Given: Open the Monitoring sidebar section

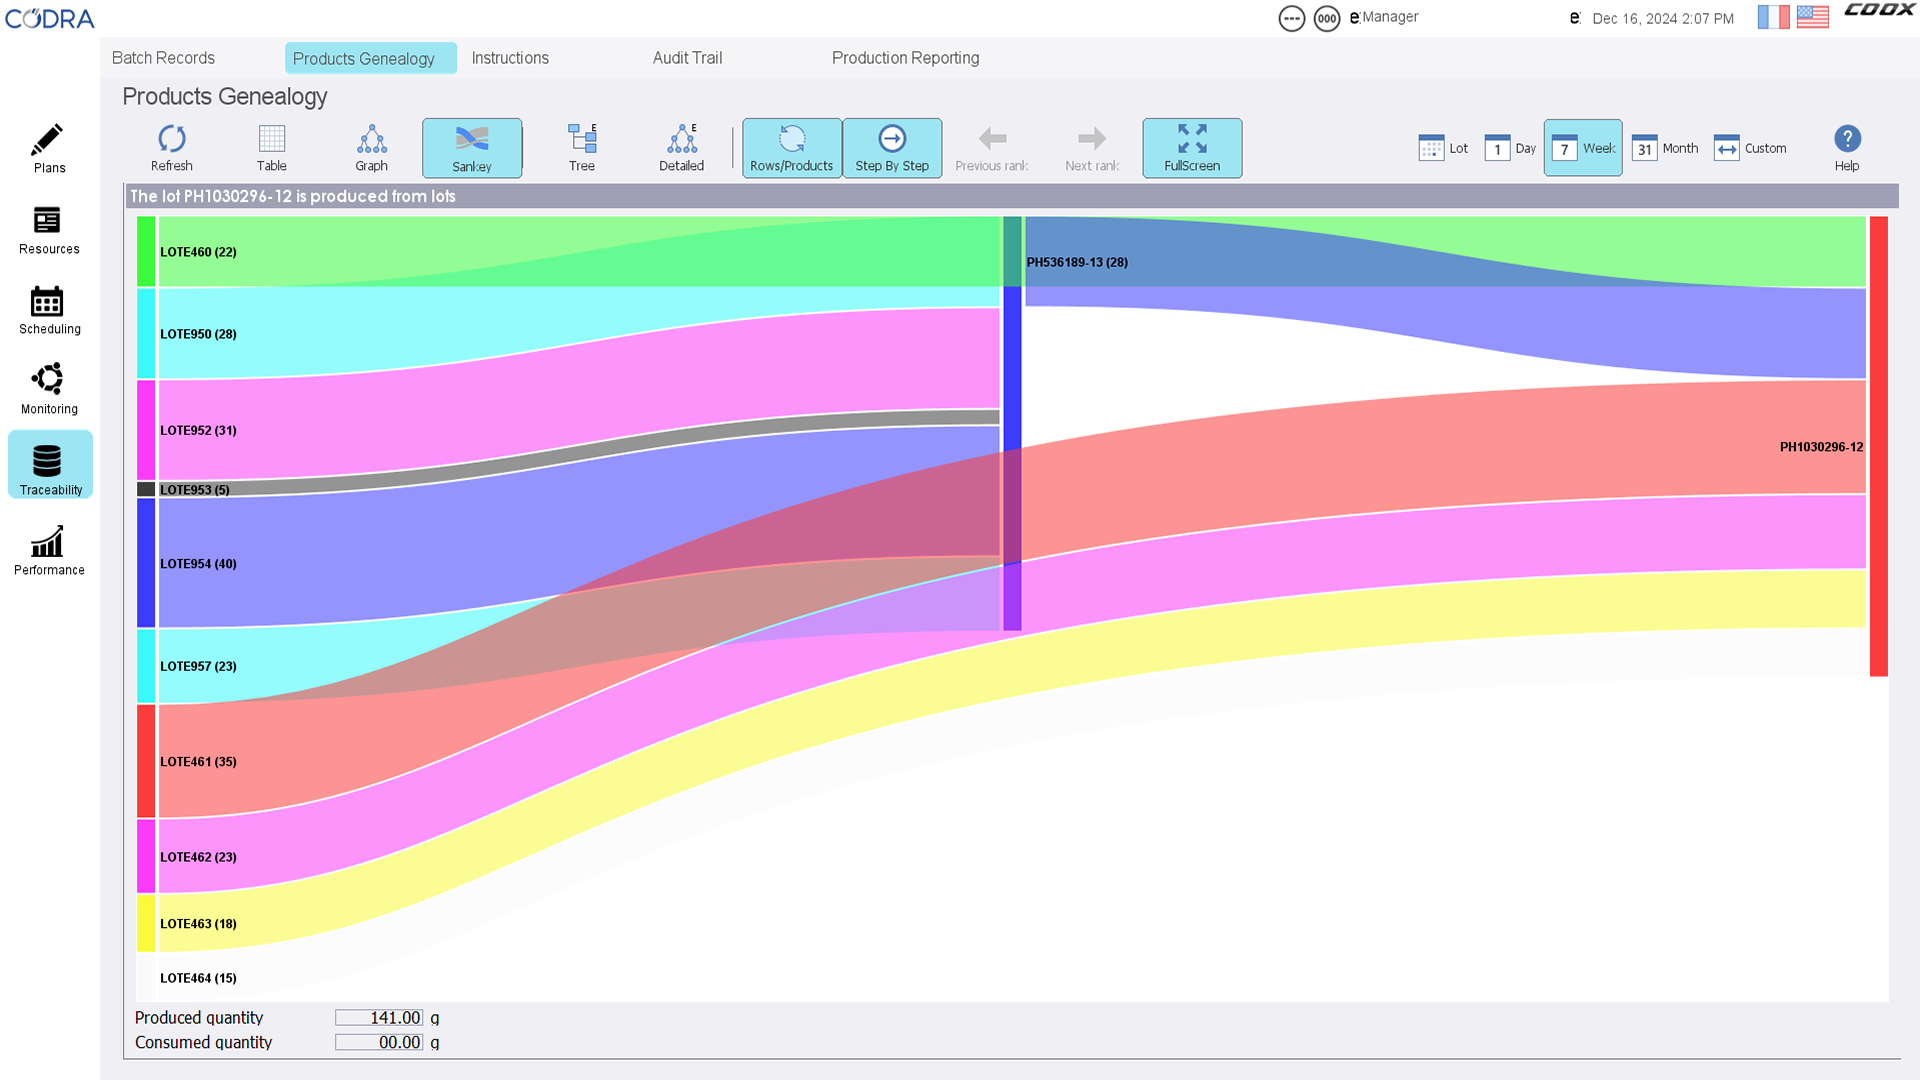Looking at the screenshot, I should coord(48,390).
